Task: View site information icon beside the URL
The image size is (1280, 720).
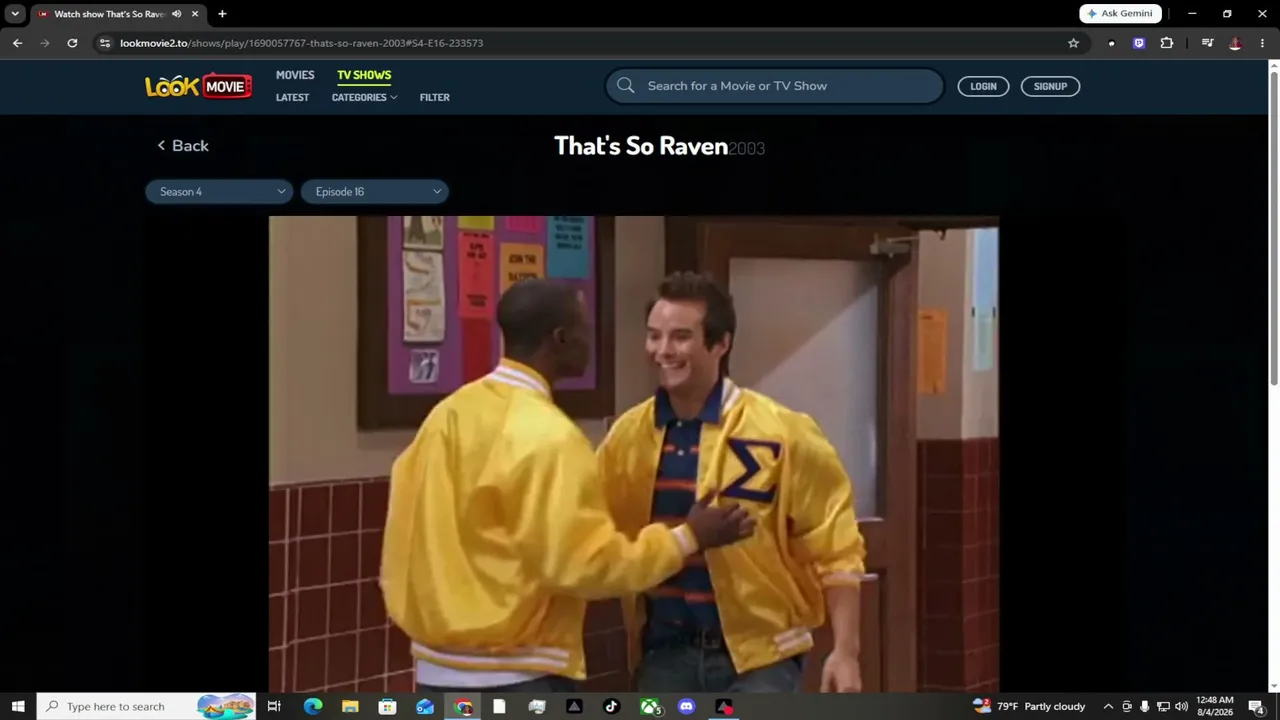Action: pyautogui.click(x=104, y=43)
